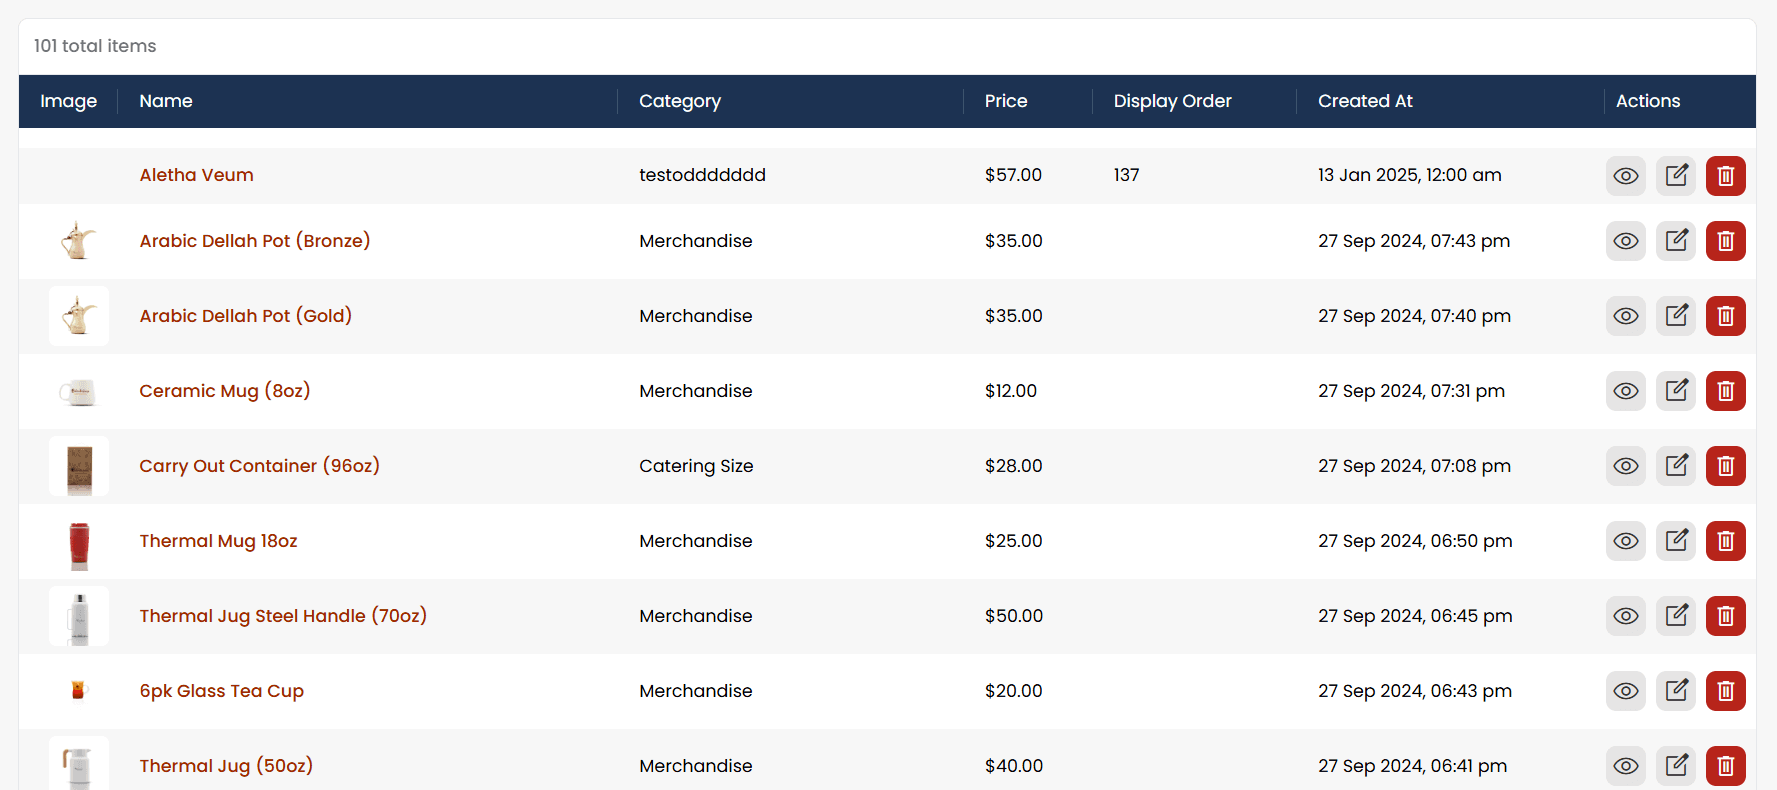1777x790 pixels.
Task: Click eye icon for Thermal Jug (50oz)
Action: click(x=1626, y=766)
